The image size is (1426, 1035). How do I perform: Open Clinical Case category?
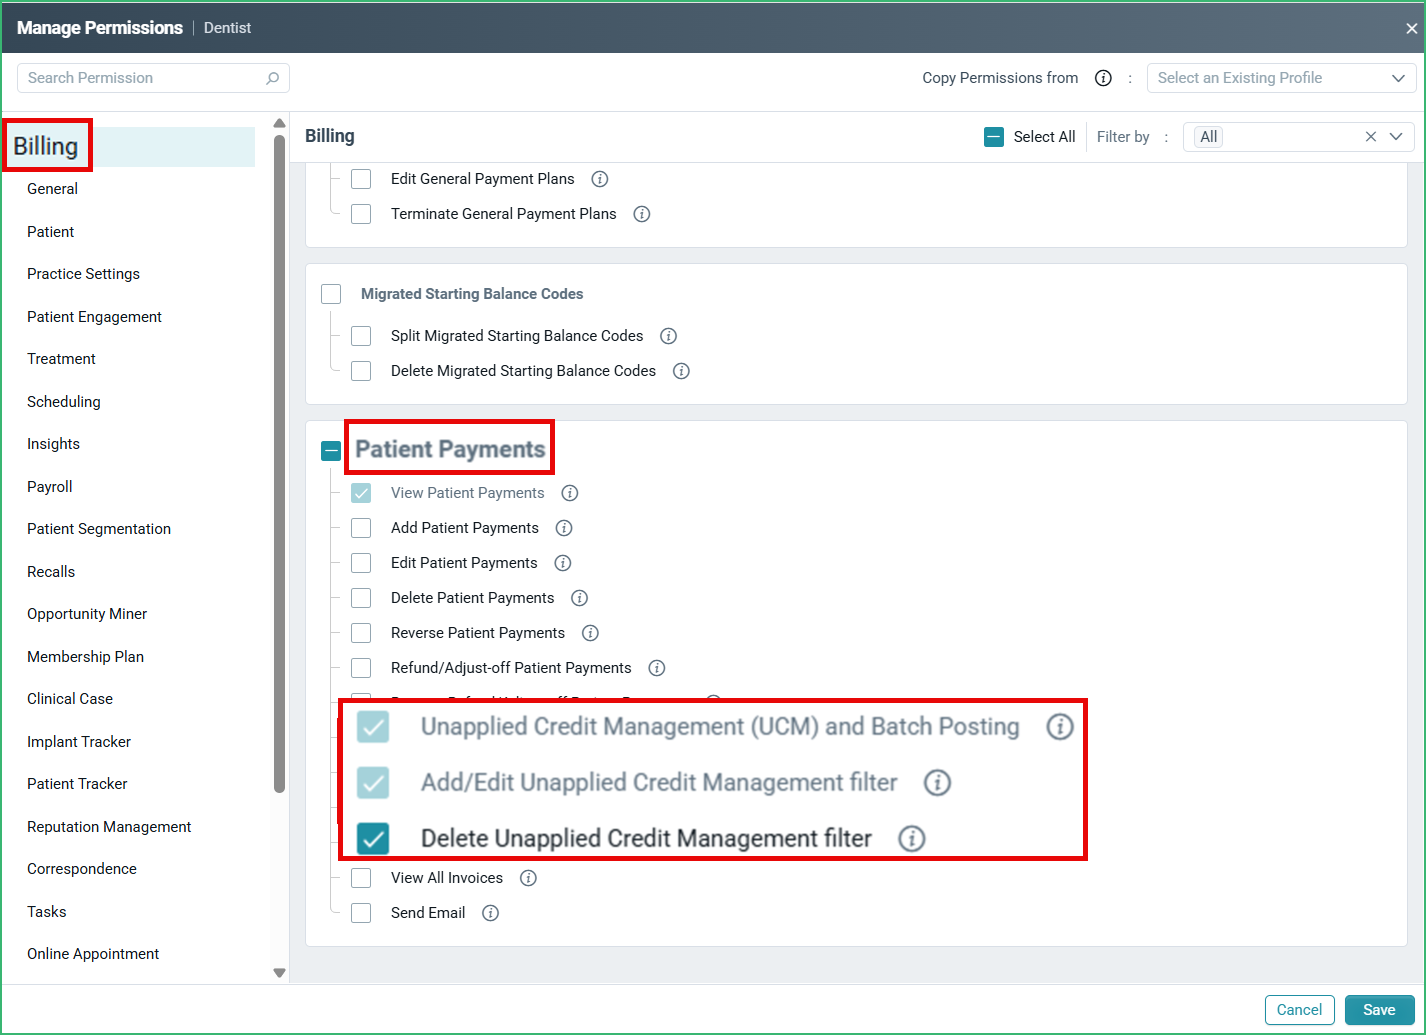70,699
